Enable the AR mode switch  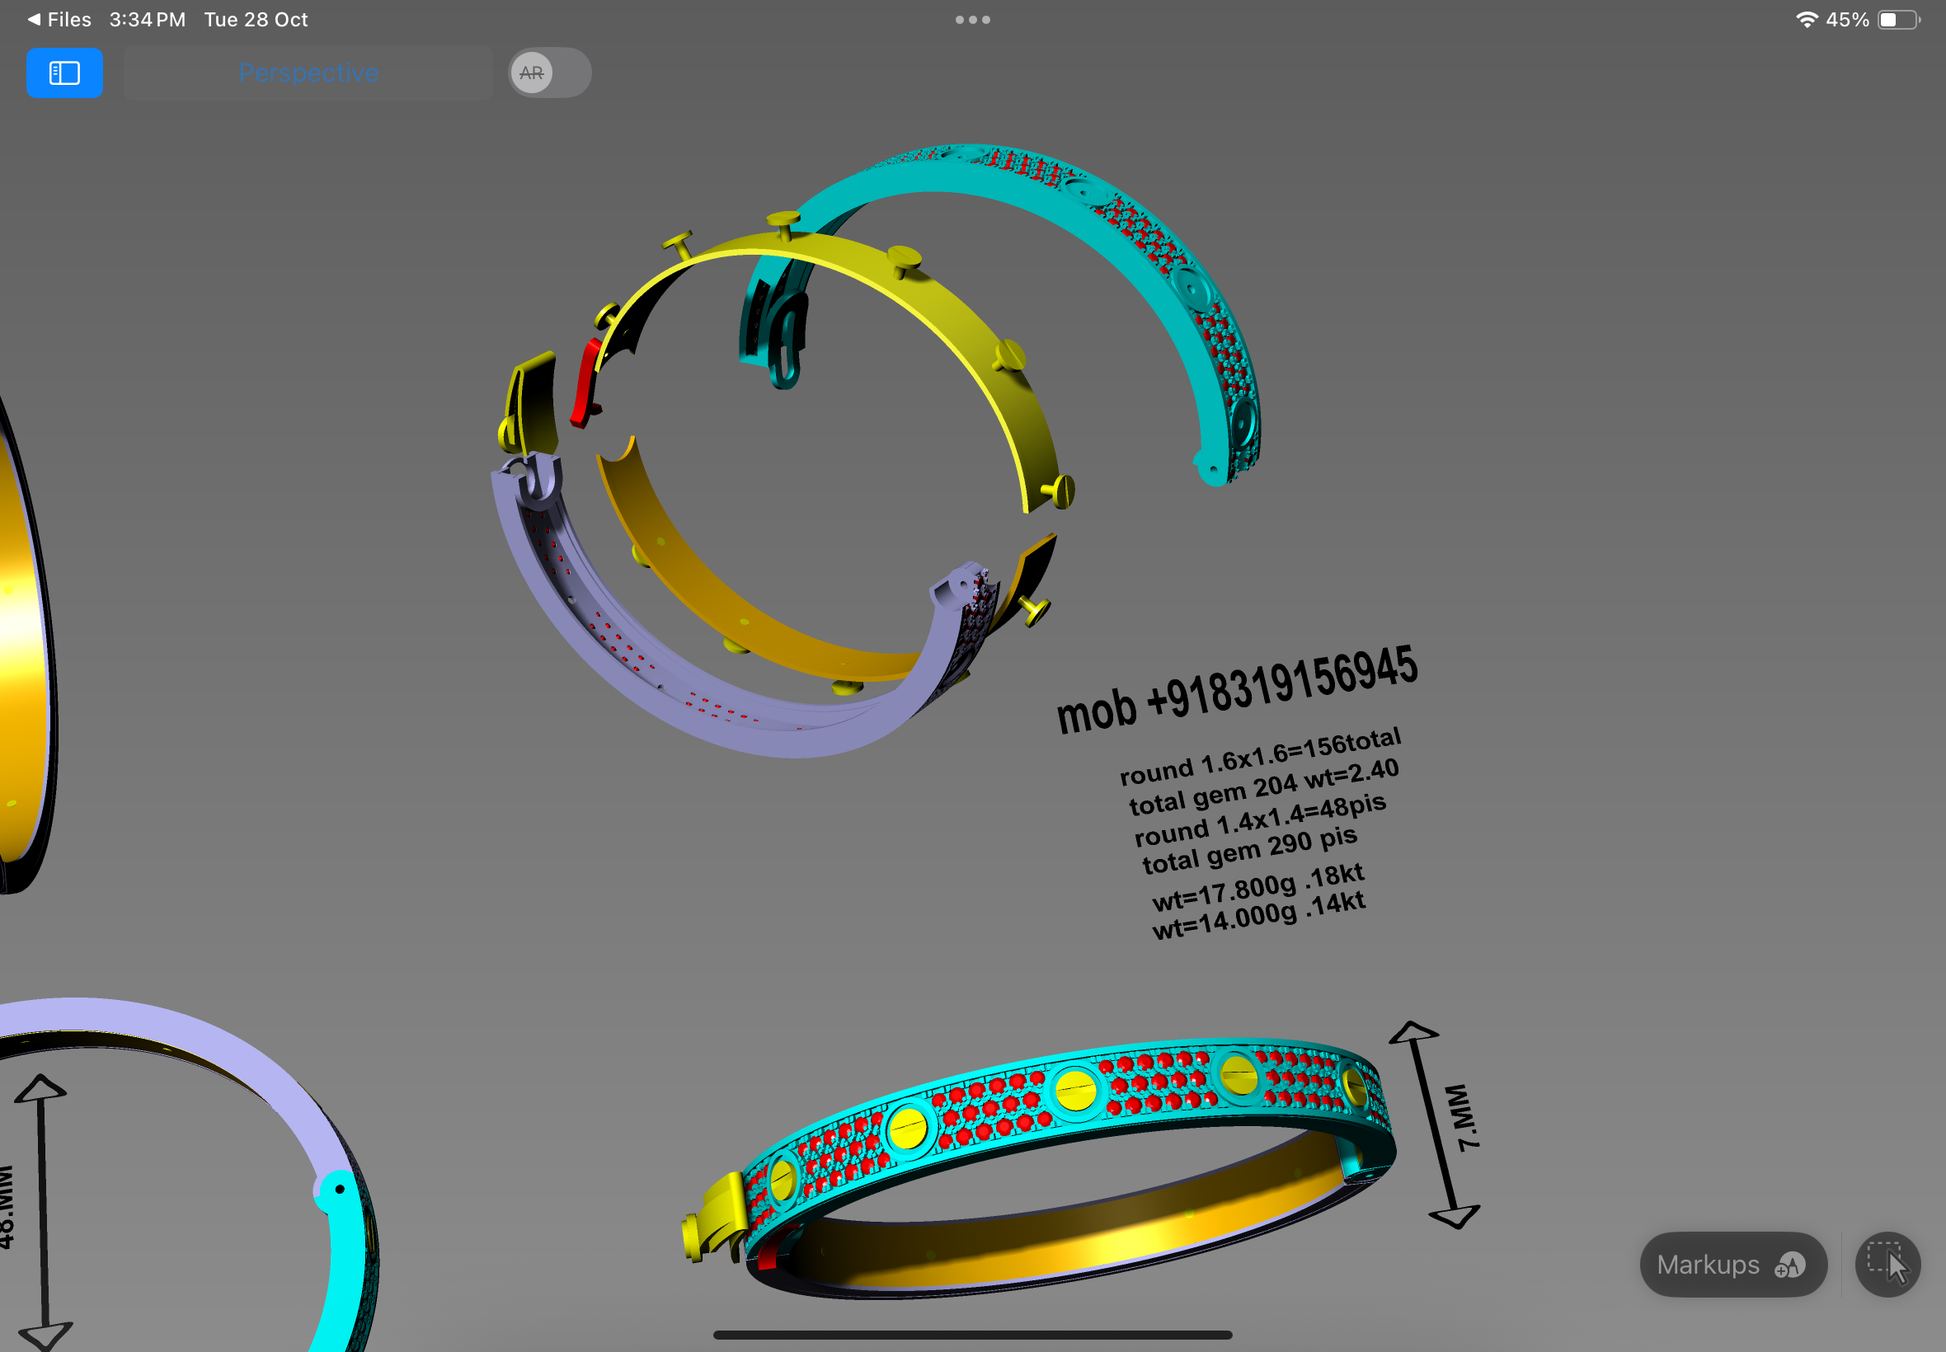pos(548,73)
